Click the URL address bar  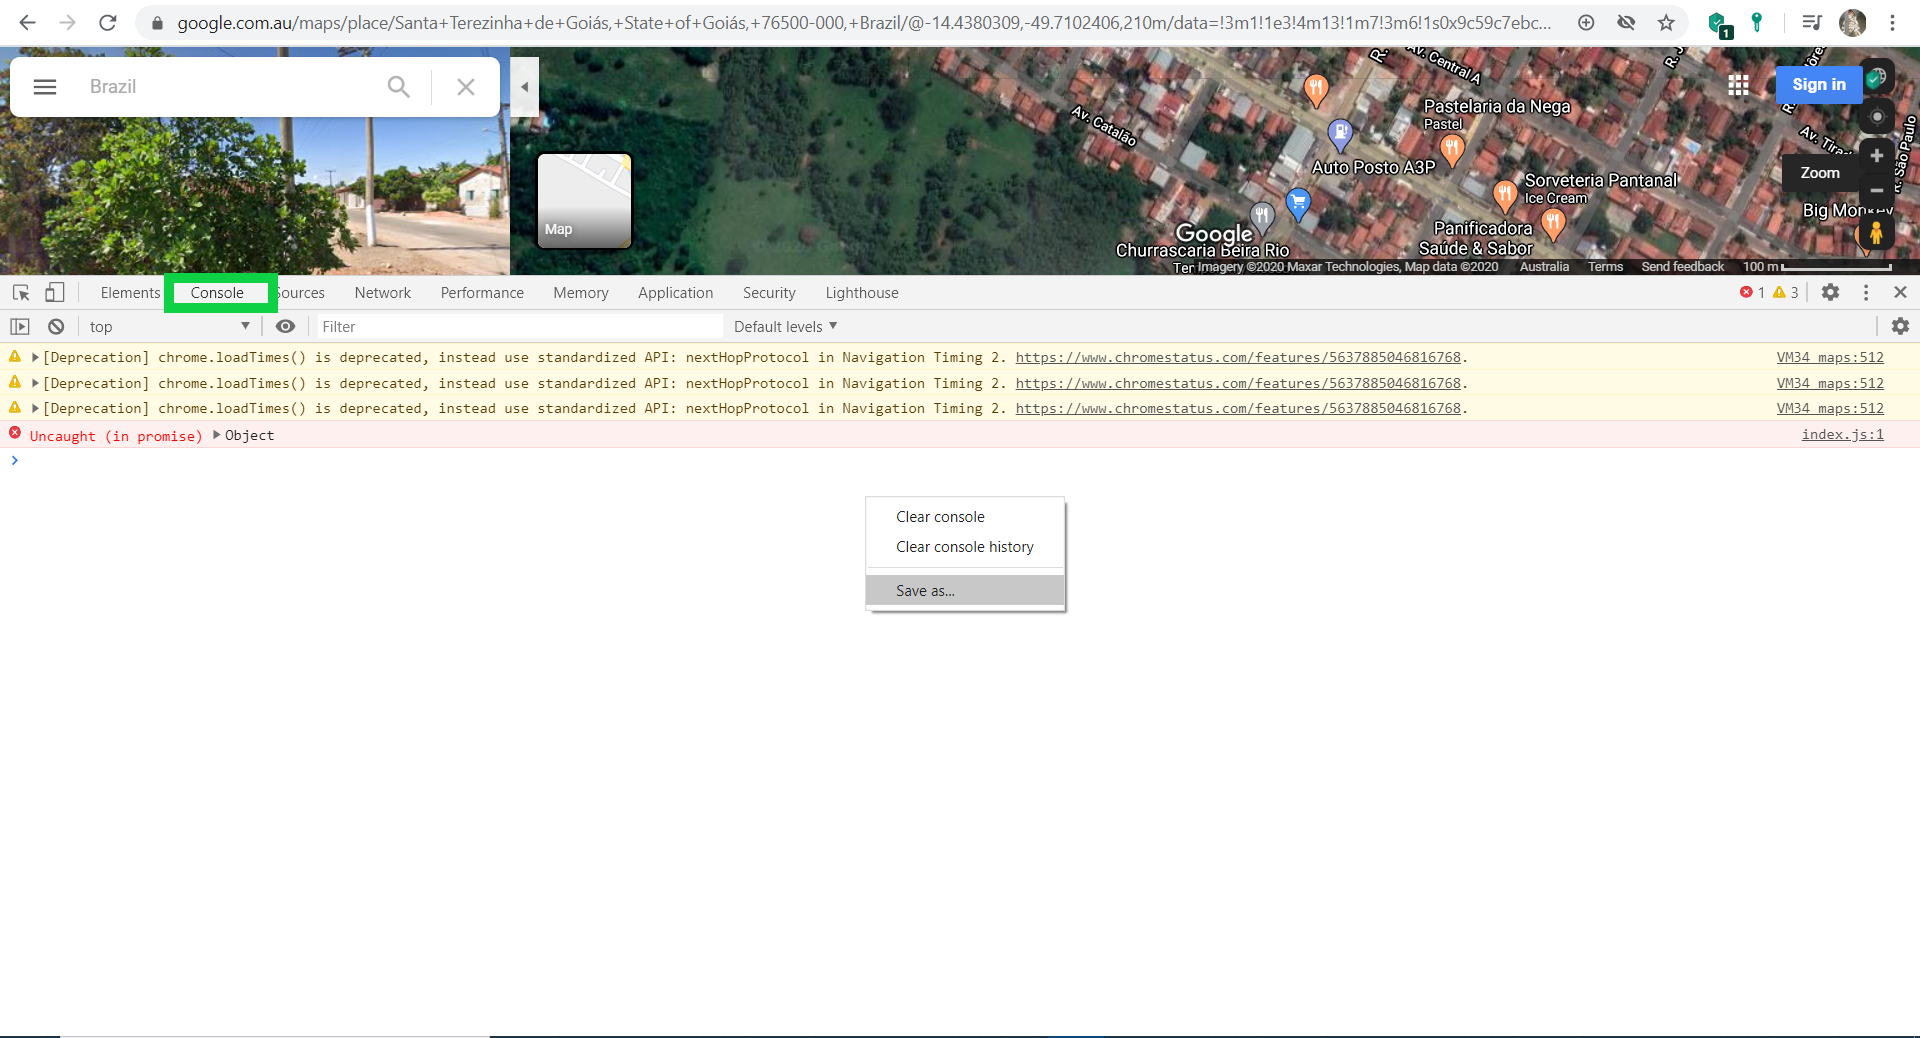coord(864,22)
